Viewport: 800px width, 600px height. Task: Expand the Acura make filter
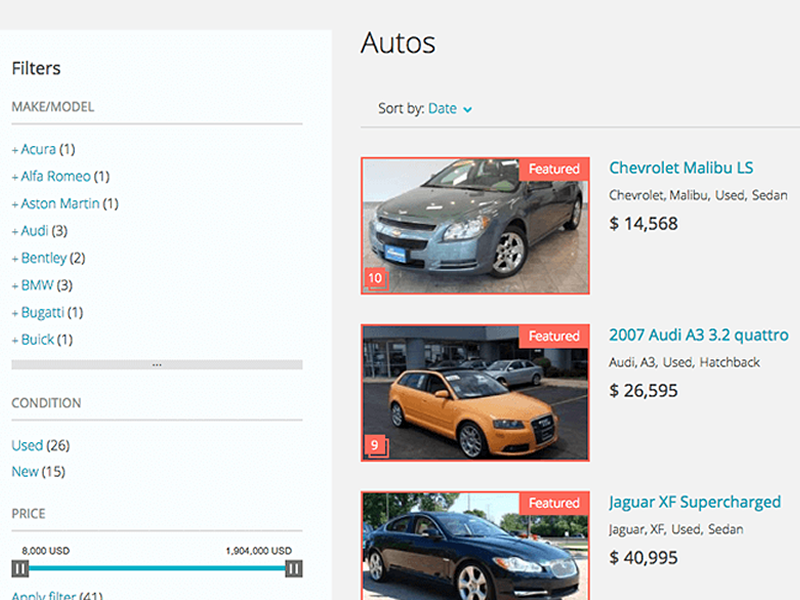38,149
